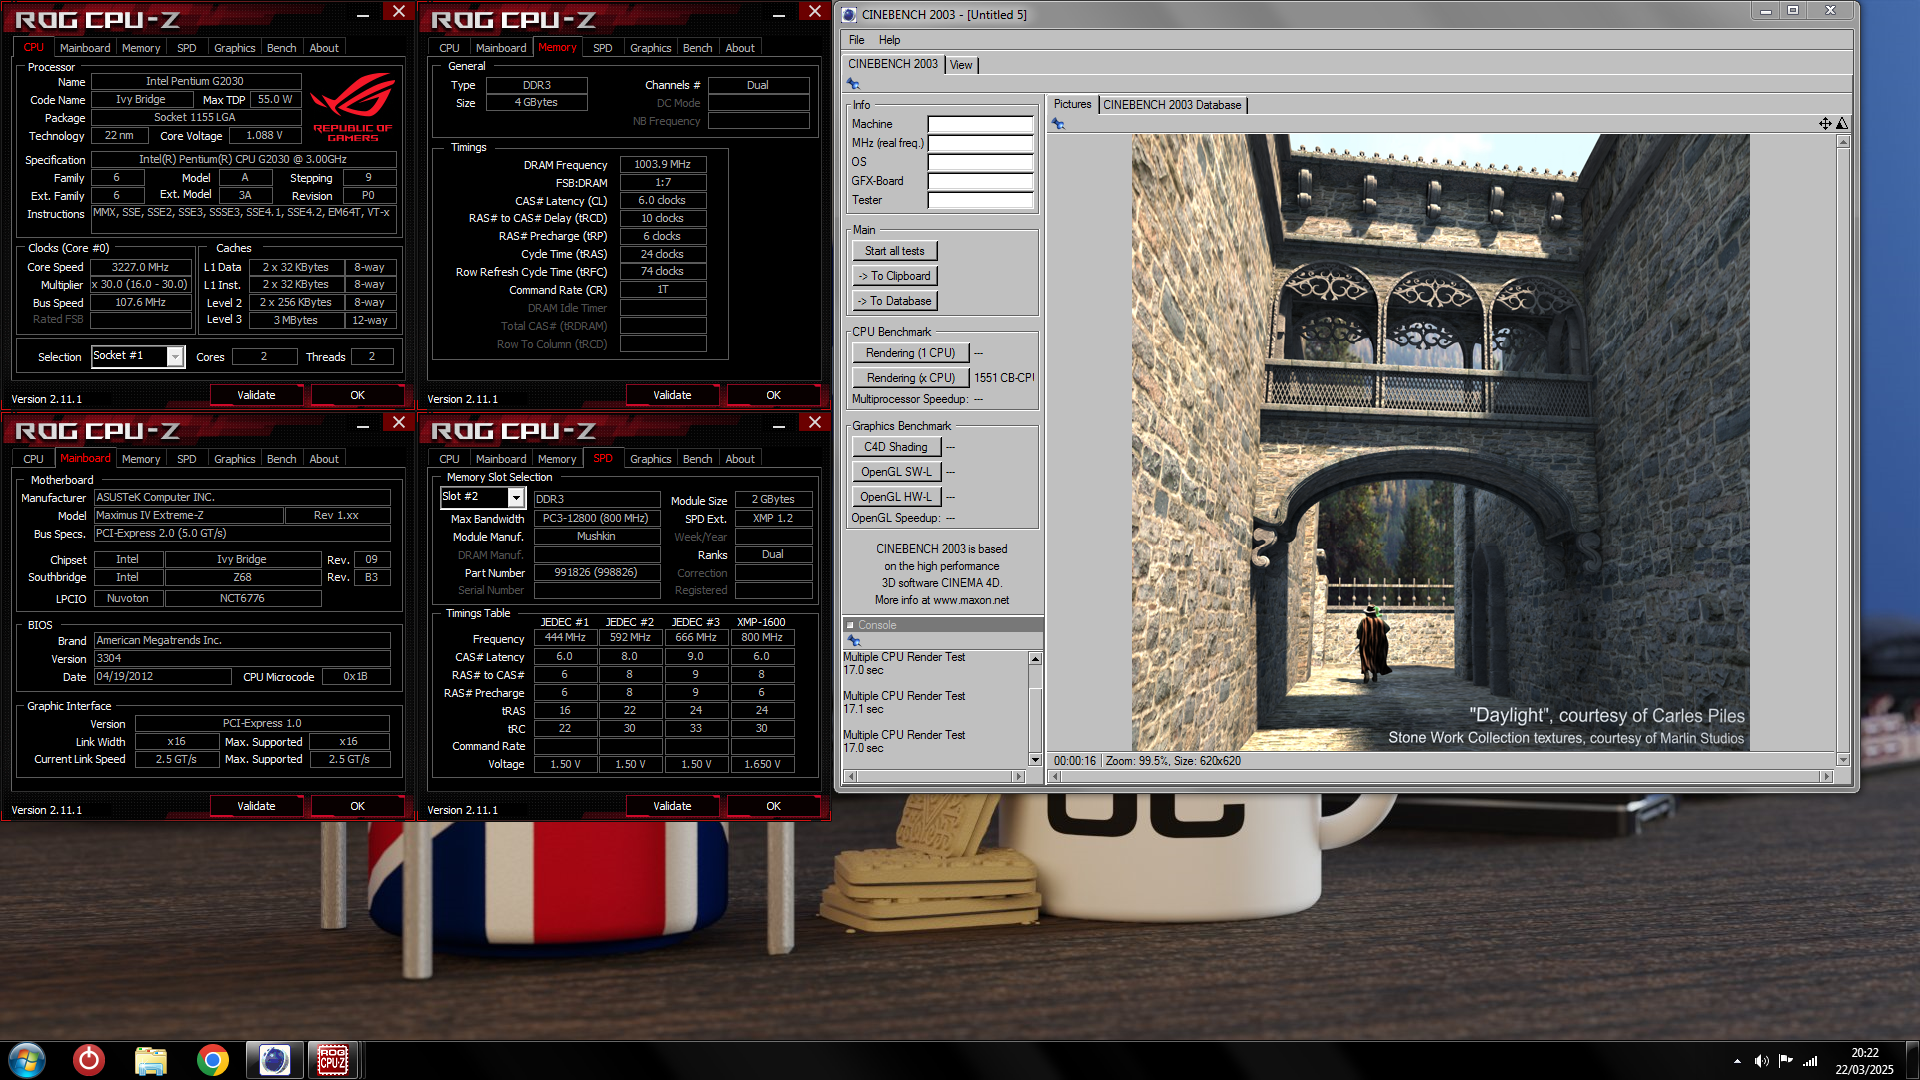This screenshot has width=1920, height=1080.
Task: Open the network signal tray icon
Action: [x=1810, y=1061]
